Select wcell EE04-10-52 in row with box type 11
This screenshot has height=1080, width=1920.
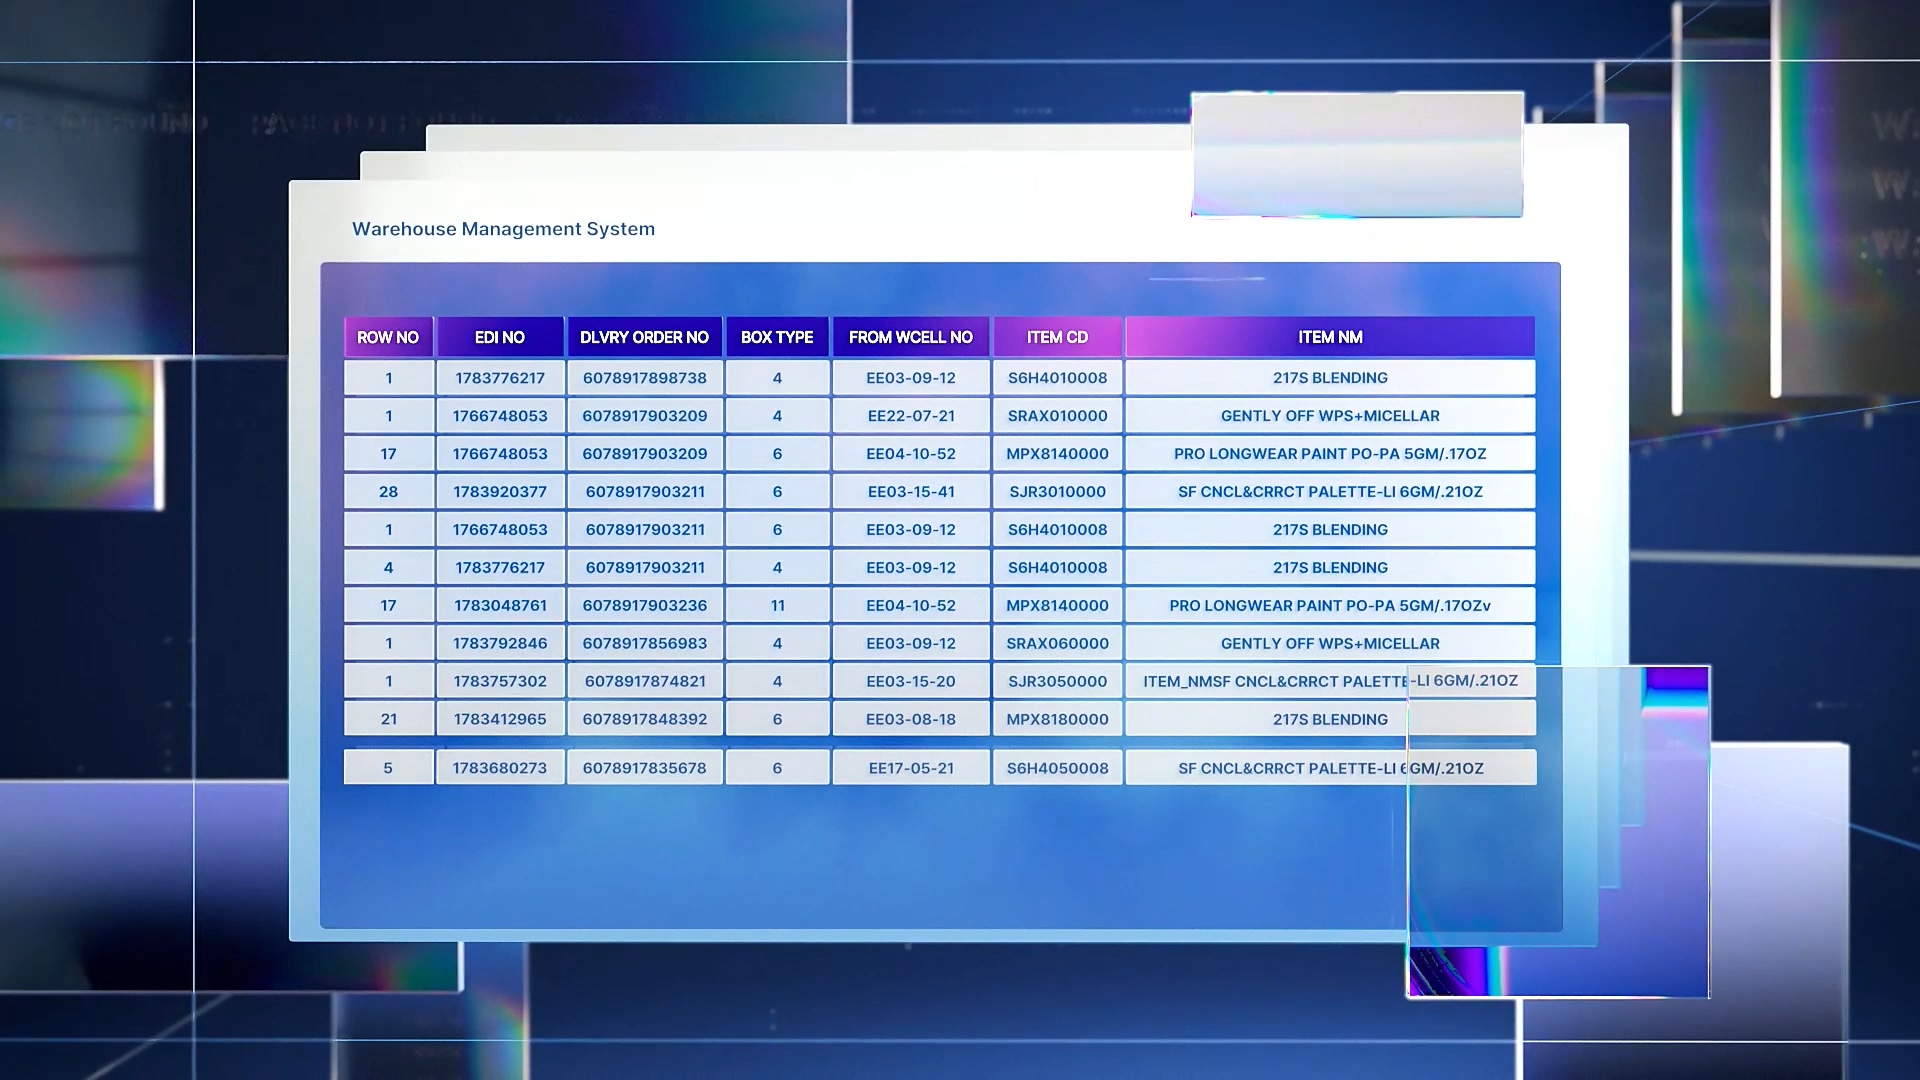(911, 606)
